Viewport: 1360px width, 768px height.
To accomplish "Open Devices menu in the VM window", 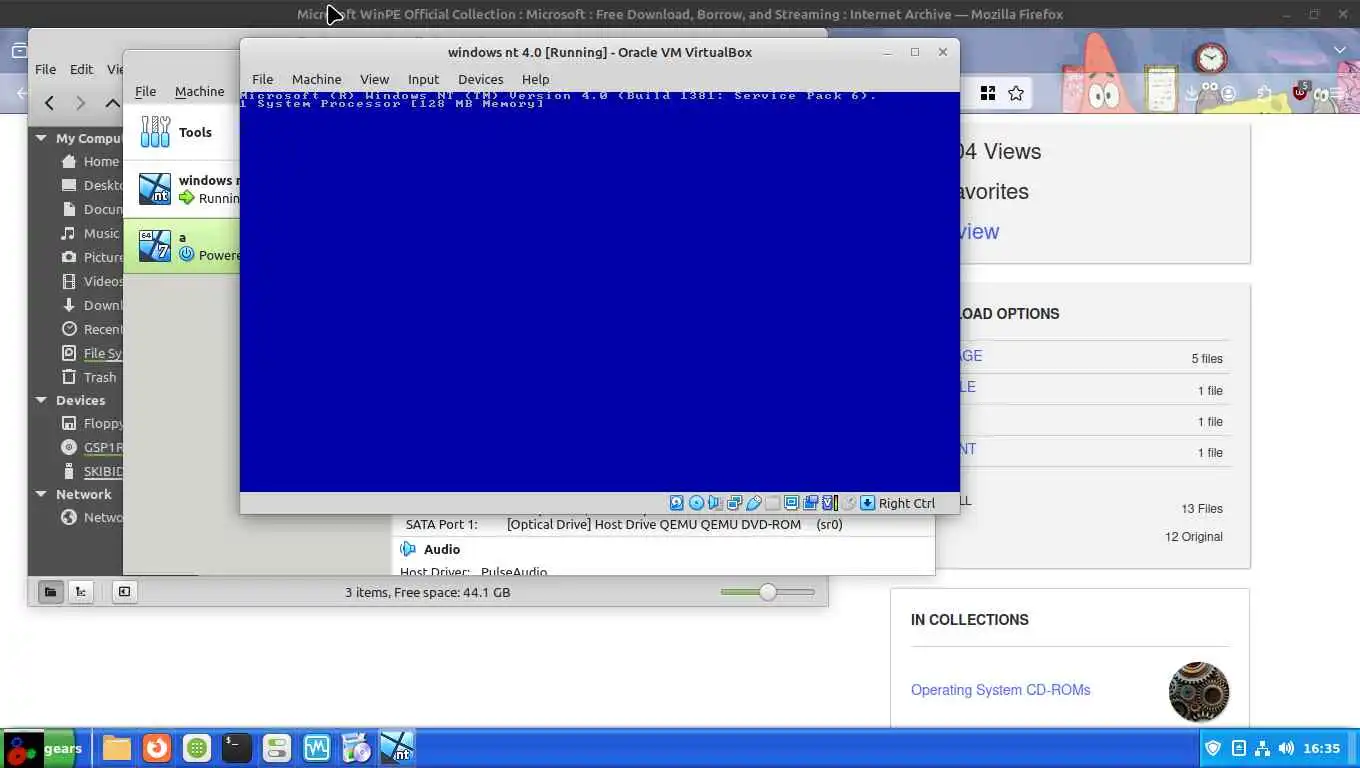I will [480, 79].
